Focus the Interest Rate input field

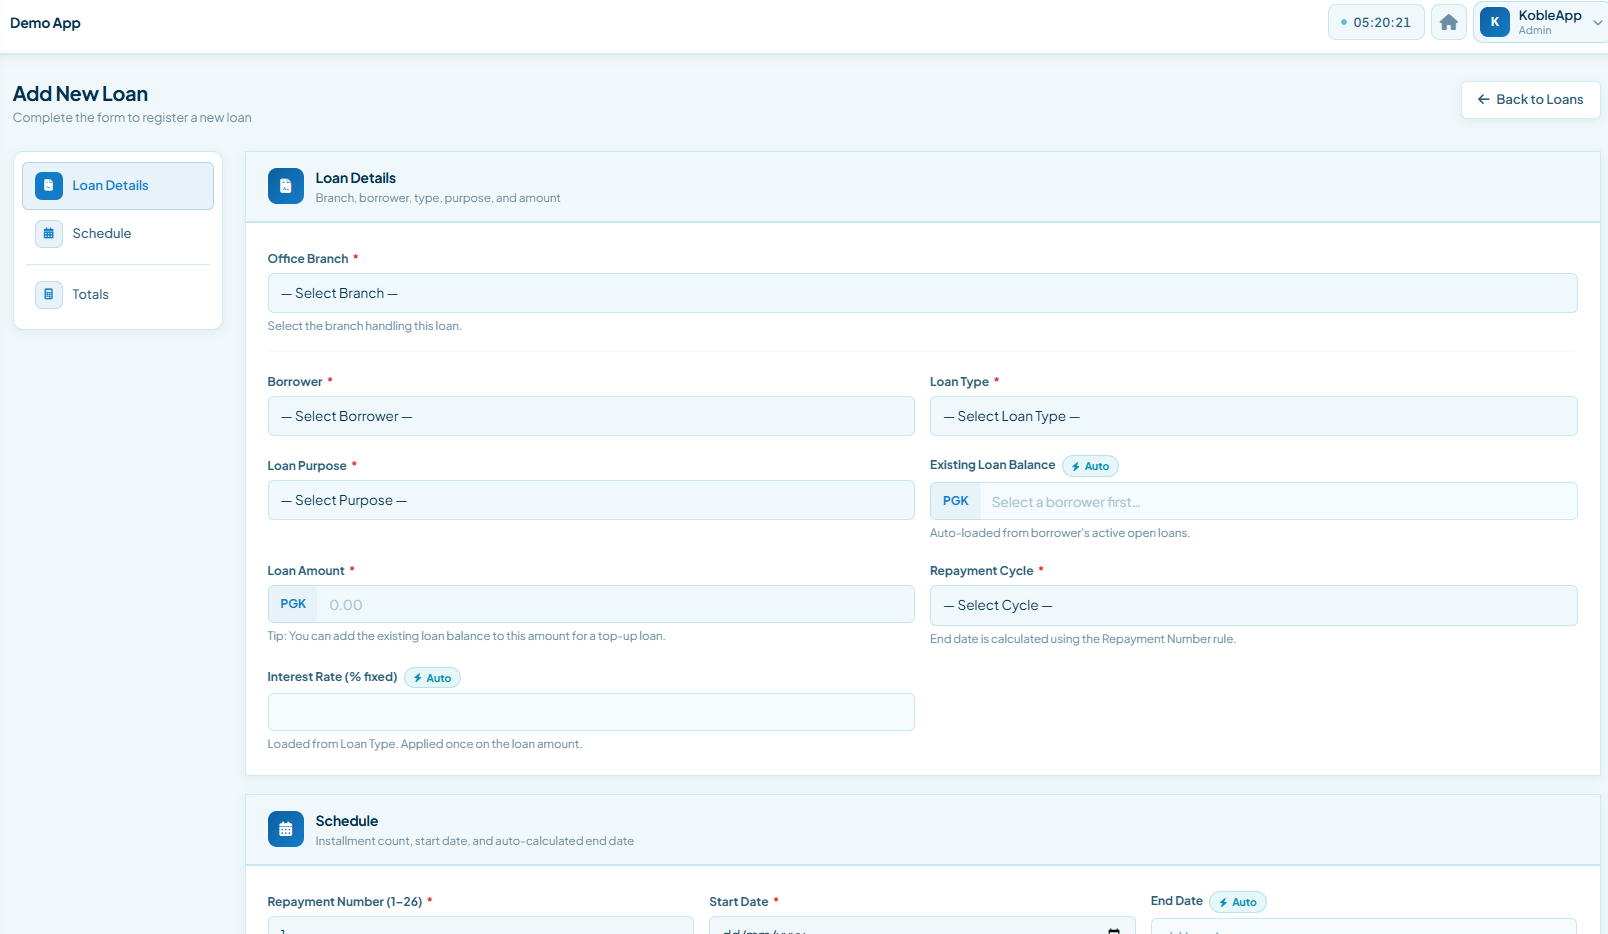[591, 712]
